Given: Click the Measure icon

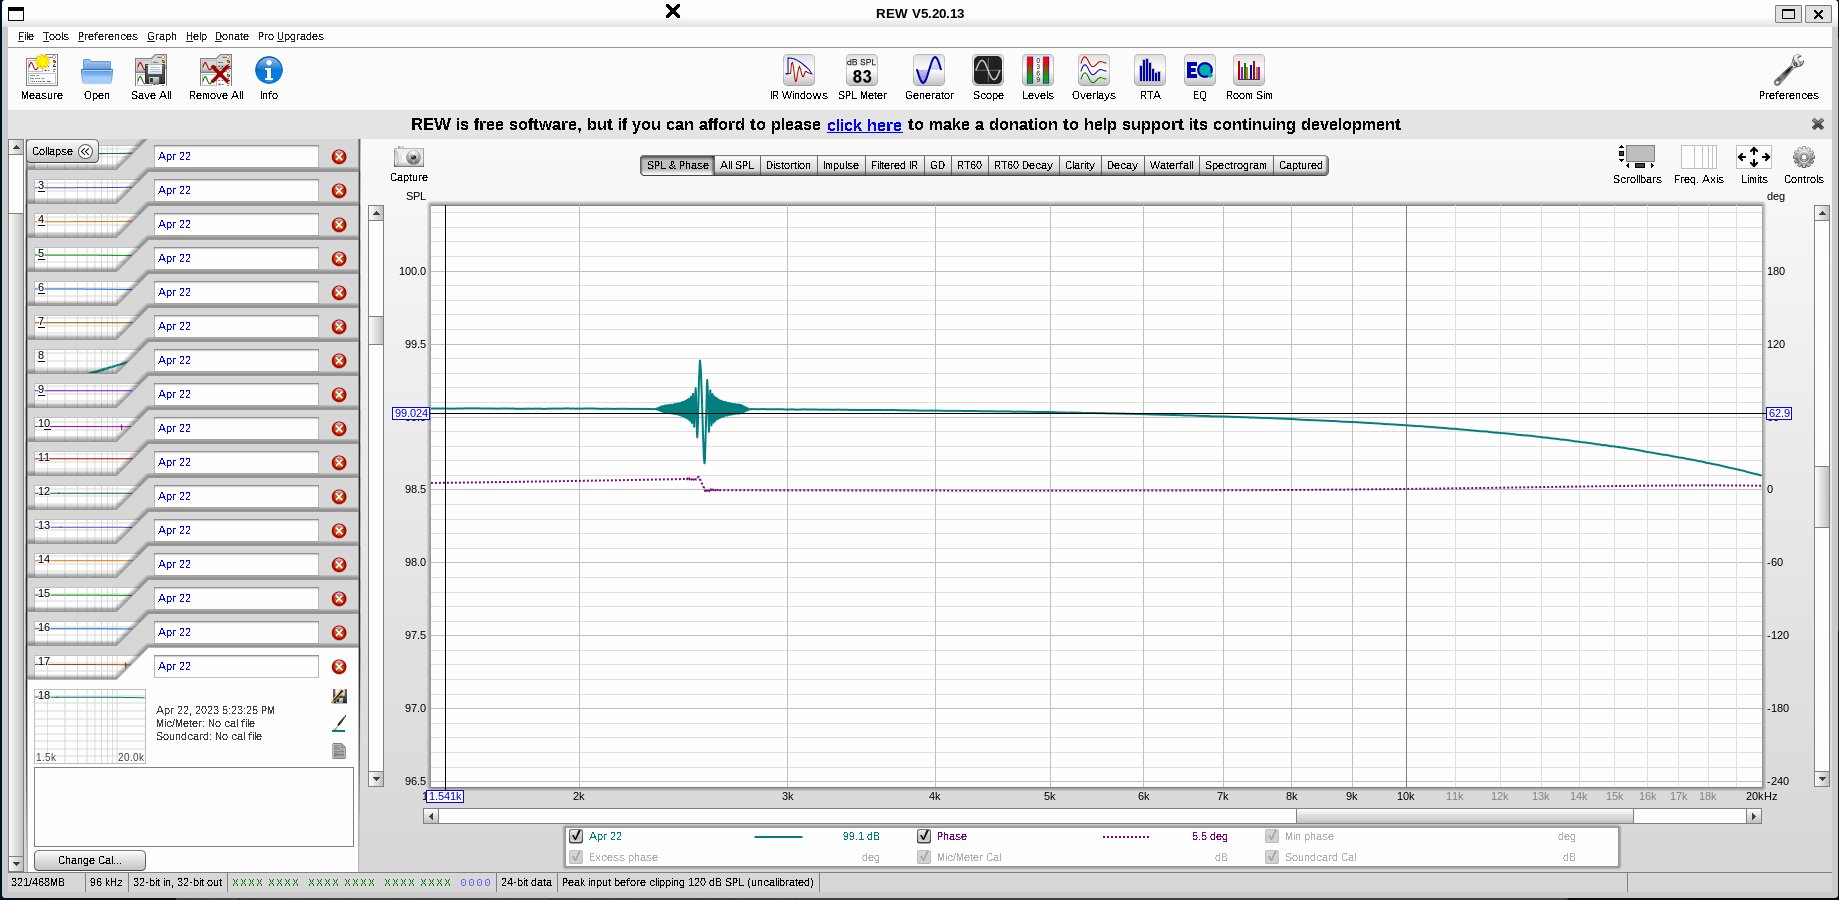Looking at the screenshot, I should point(42,78).
